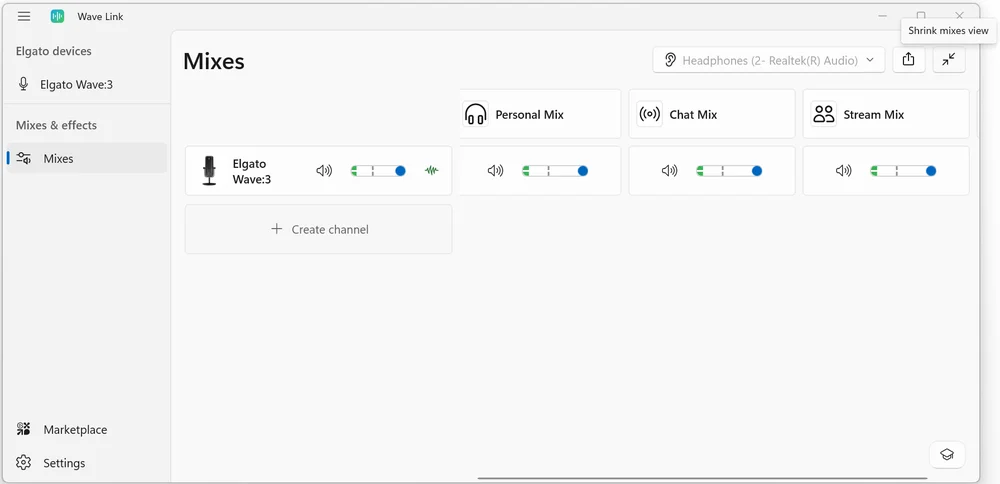The height and width of the screenshot is (484, 1000).
Task: Select Elgato Wave:3 device in sidebar
Action: pyautogui.click(x=85, y=84)
